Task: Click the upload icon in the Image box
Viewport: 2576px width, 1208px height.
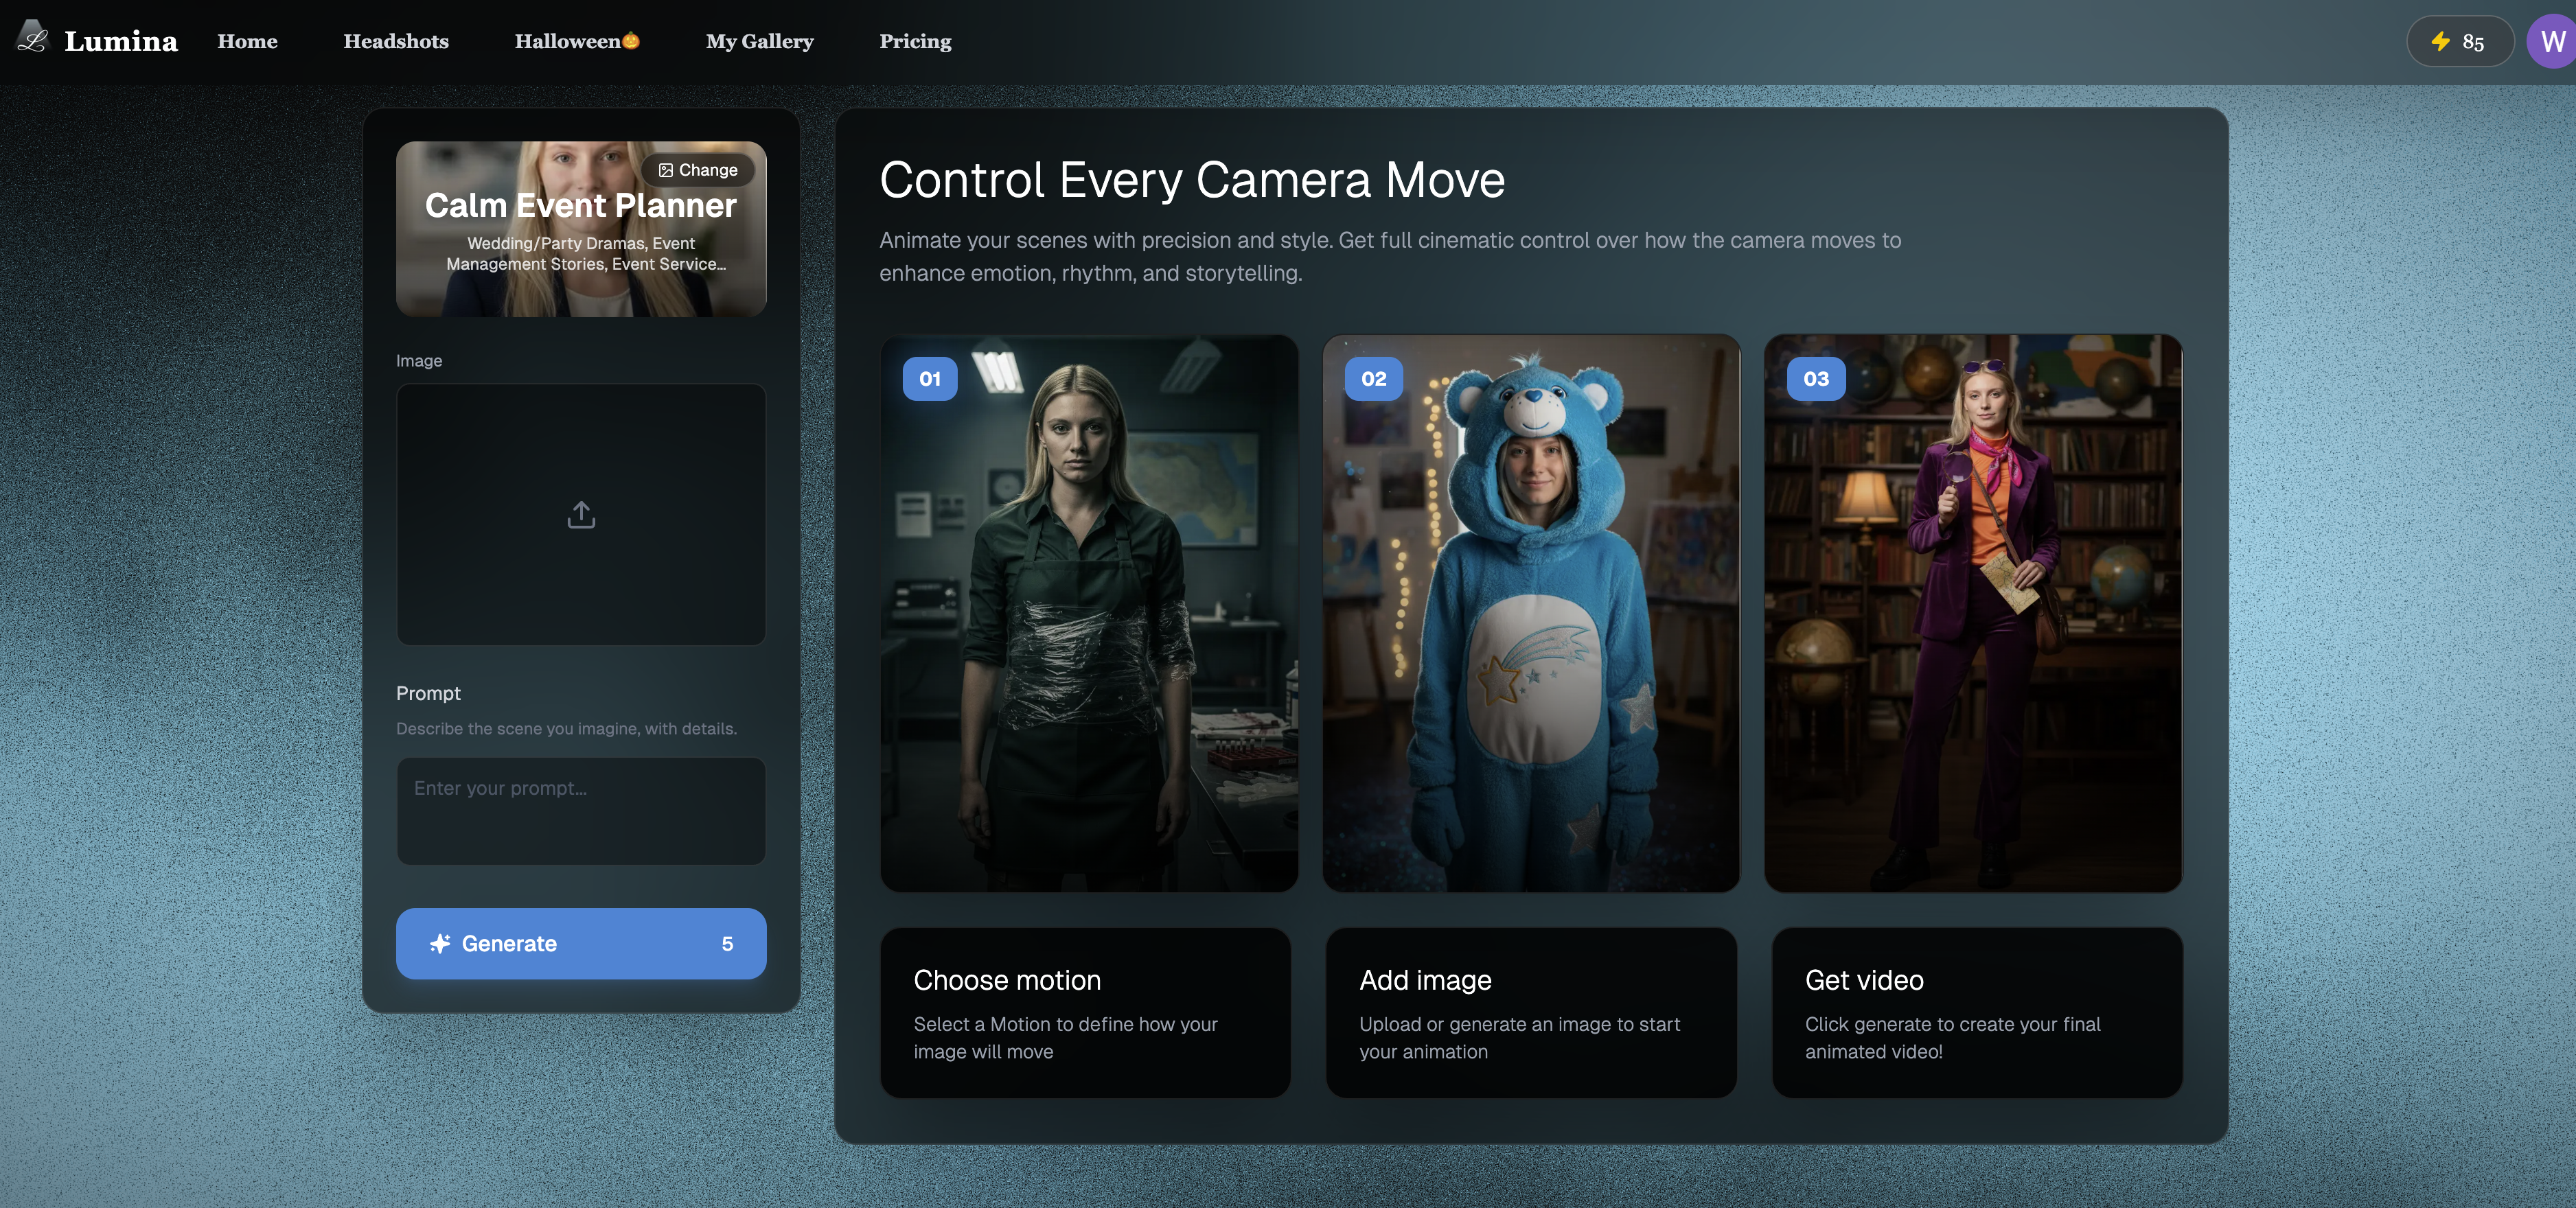Action: (x=581, y=514)
